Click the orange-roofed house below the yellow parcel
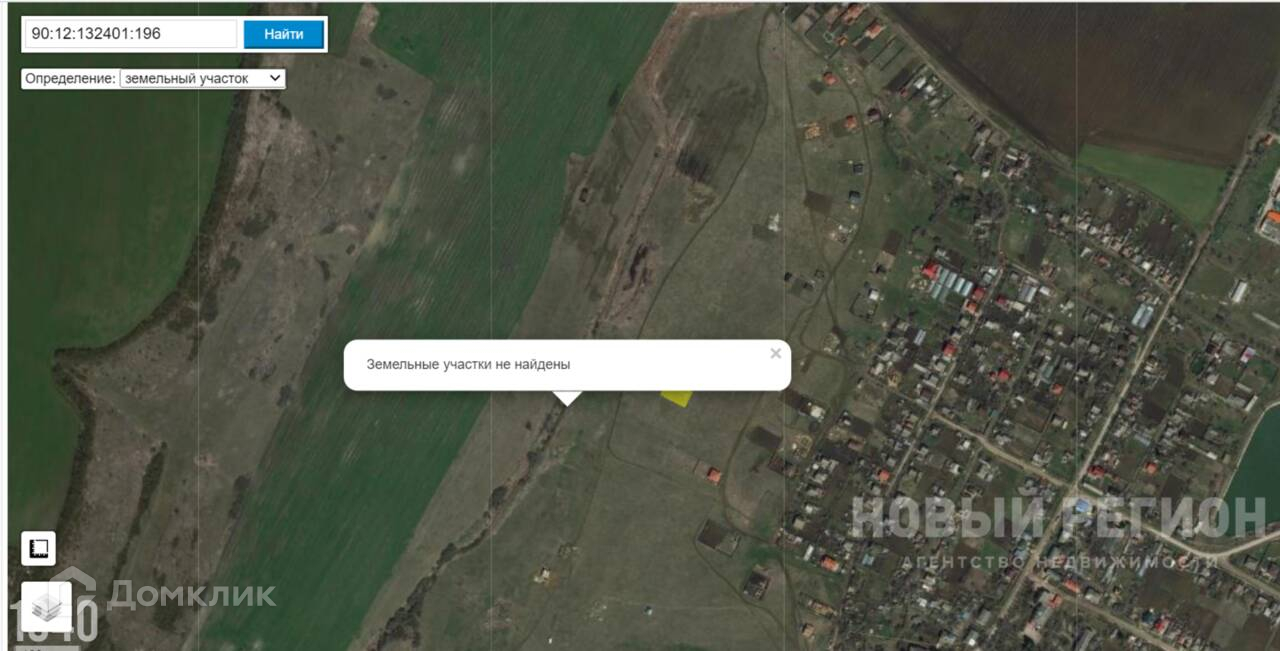Viewport: 1280px width, 651px height. (714, 475)
